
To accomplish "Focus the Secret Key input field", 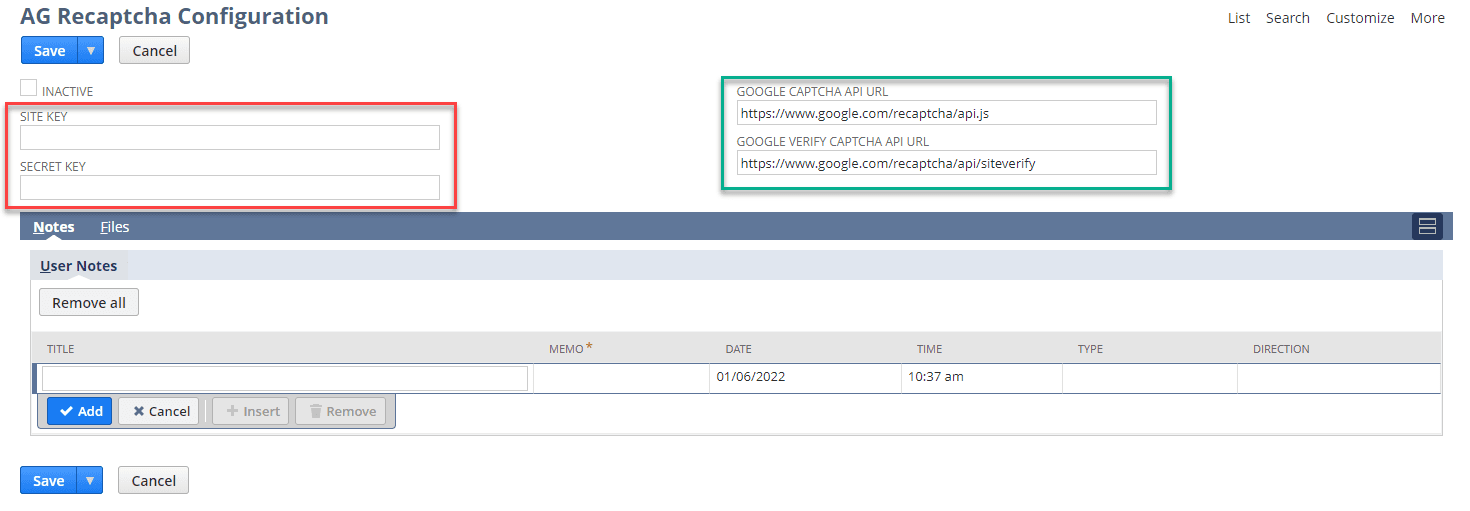I will (x=230, y=187).
